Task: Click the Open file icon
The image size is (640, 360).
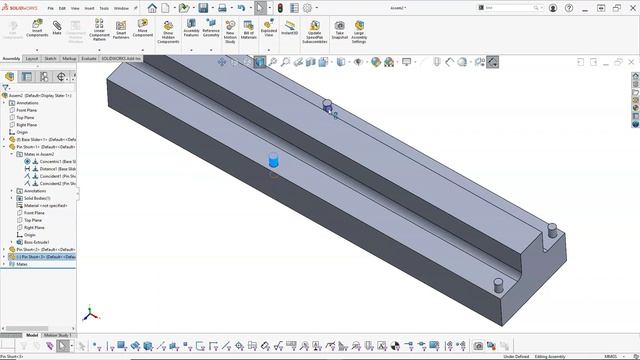Action: point(184,8)
